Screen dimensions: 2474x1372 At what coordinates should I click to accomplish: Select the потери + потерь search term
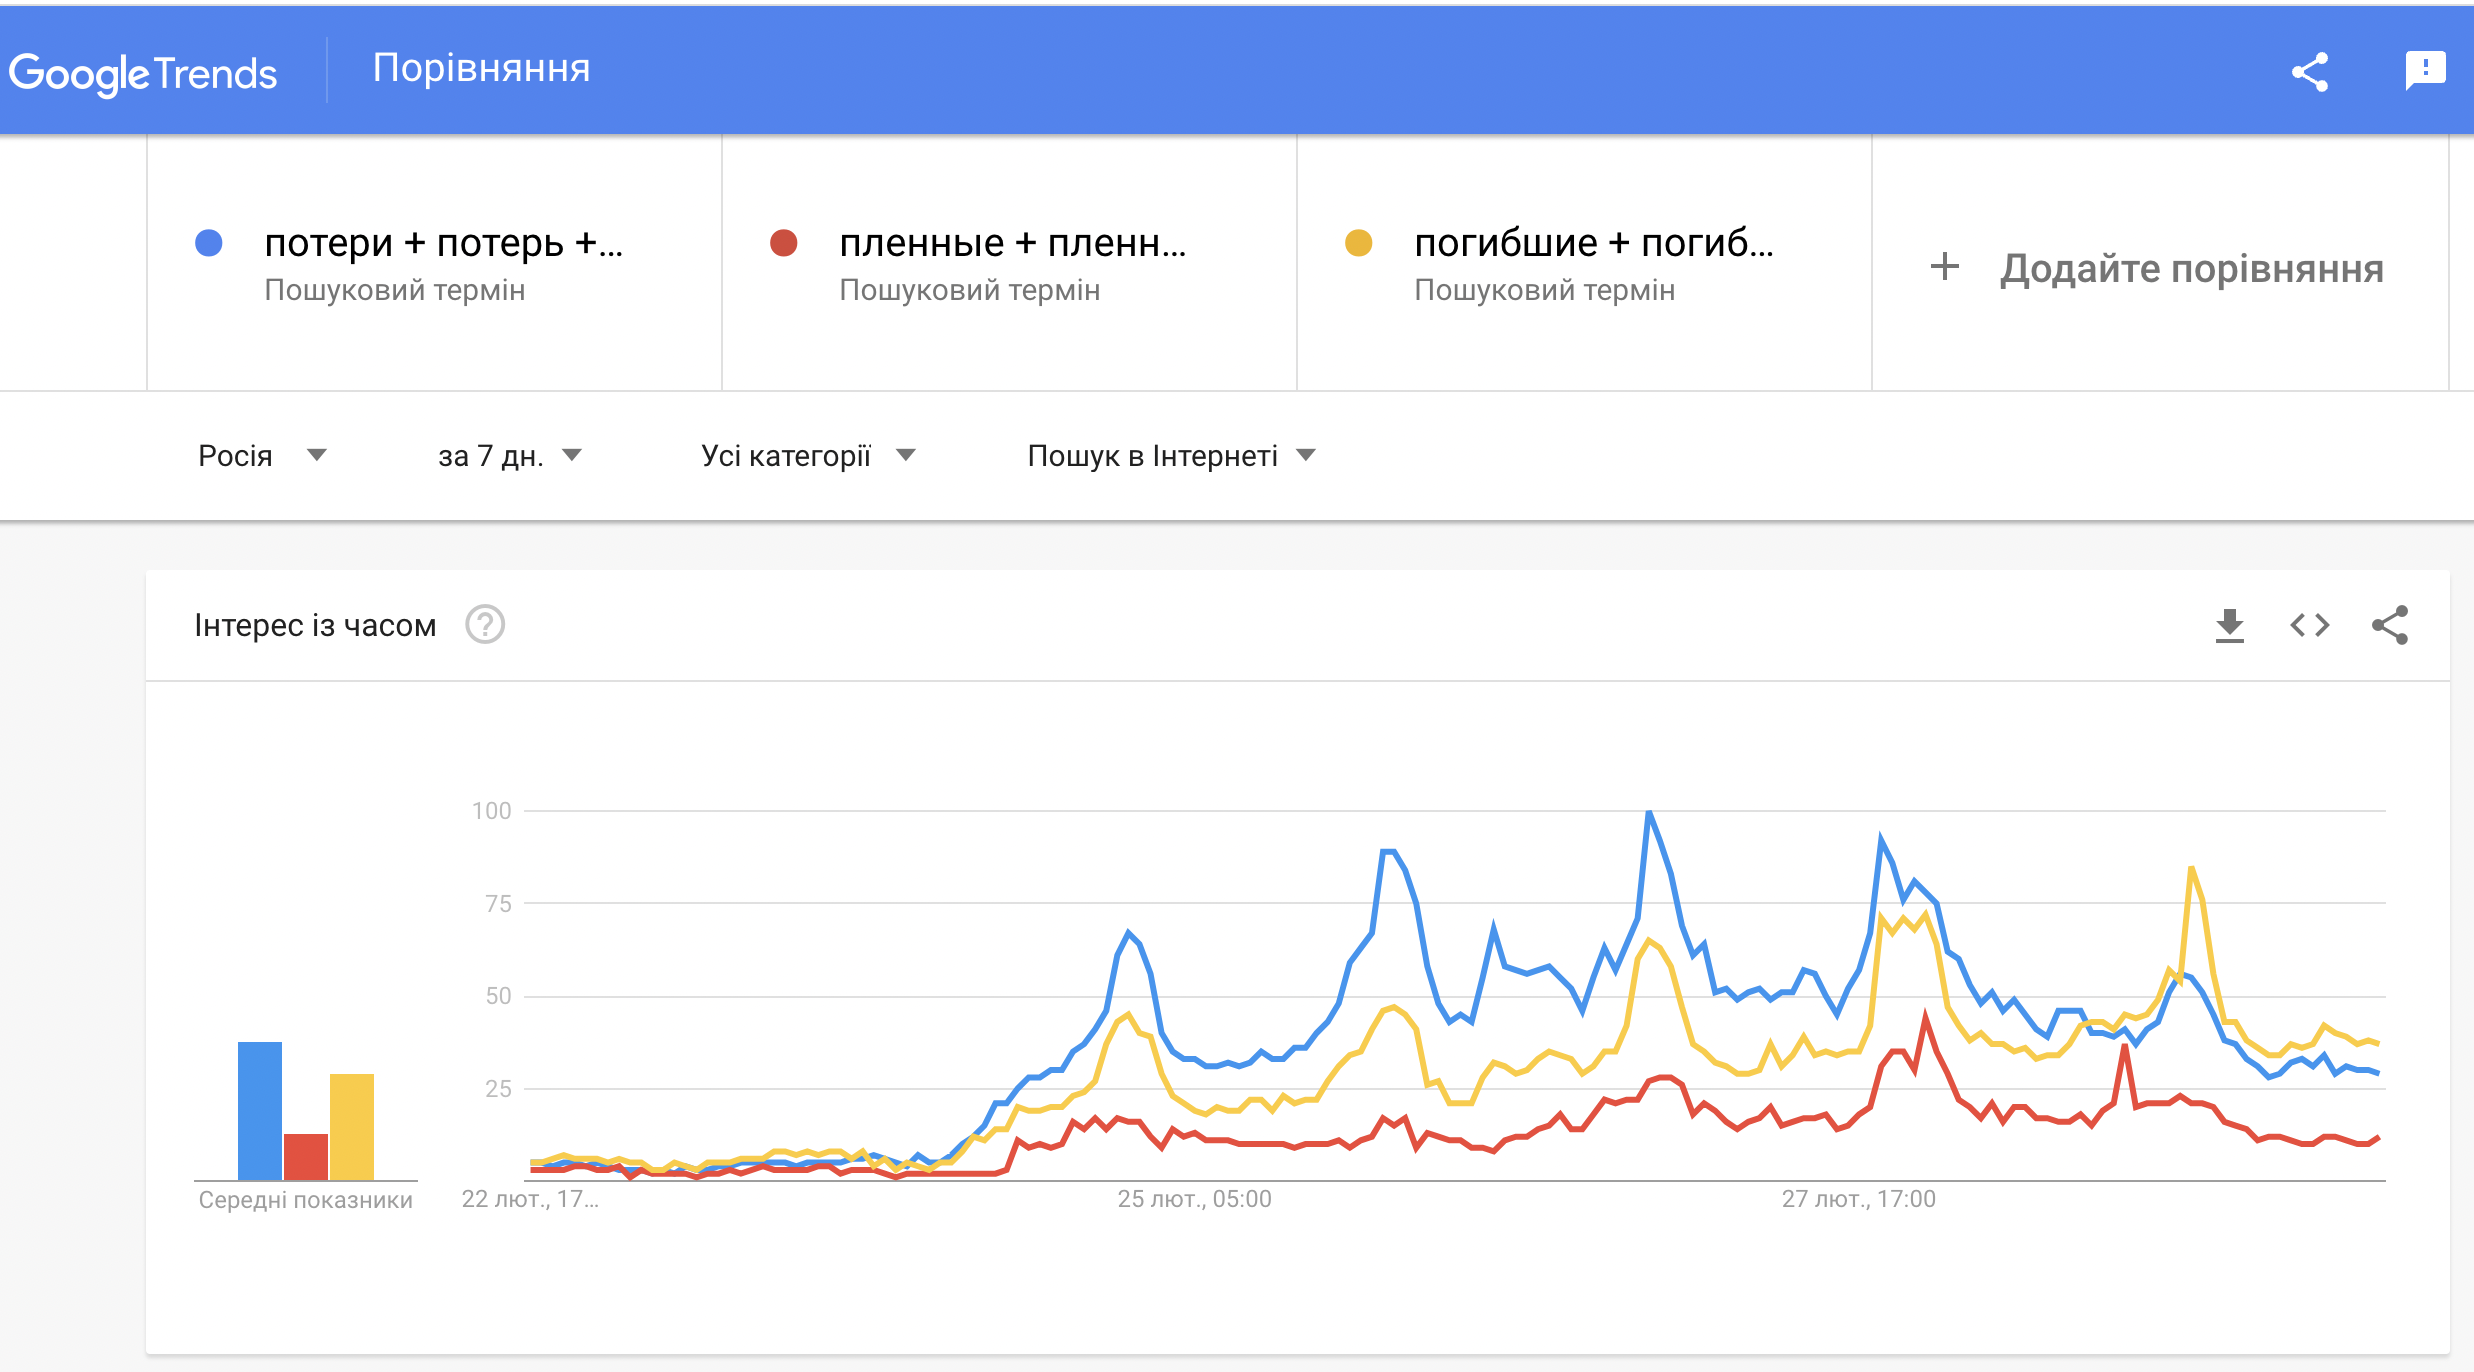(443, 243)
